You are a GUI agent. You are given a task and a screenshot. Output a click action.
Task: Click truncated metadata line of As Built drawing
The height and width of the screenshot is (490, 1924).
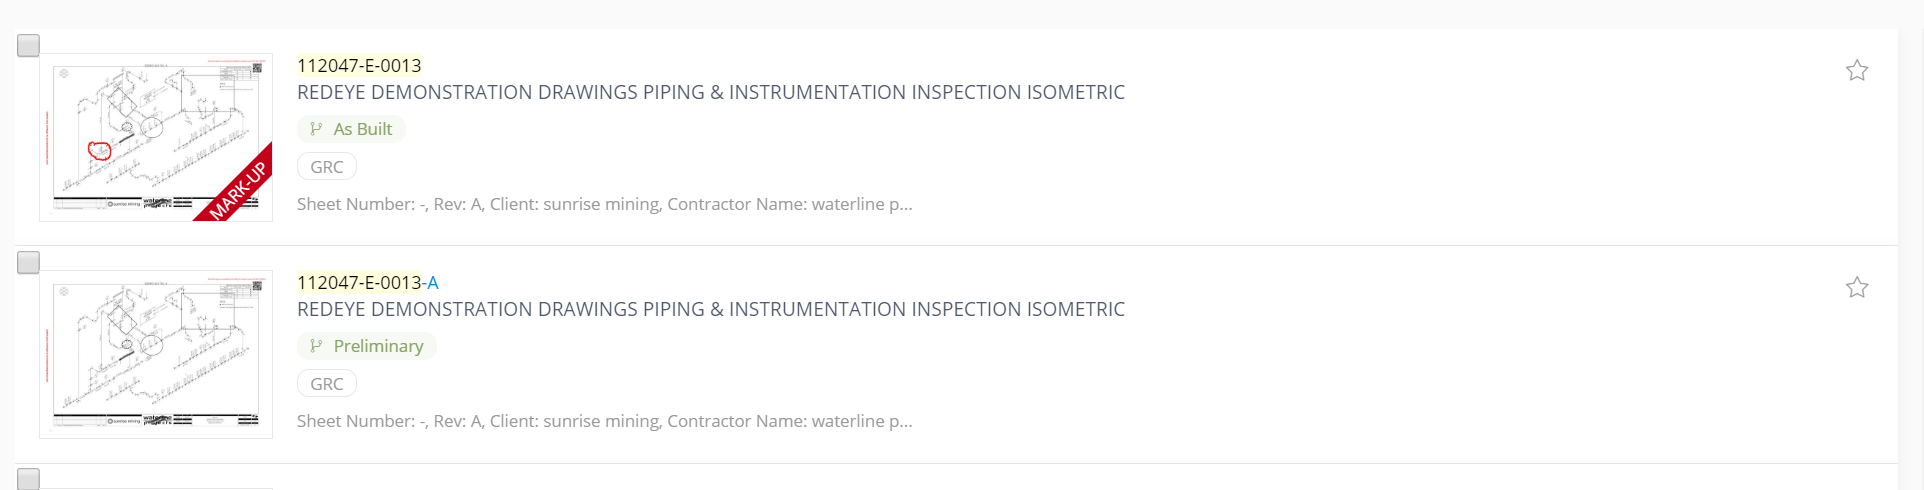tap(605, 204)
